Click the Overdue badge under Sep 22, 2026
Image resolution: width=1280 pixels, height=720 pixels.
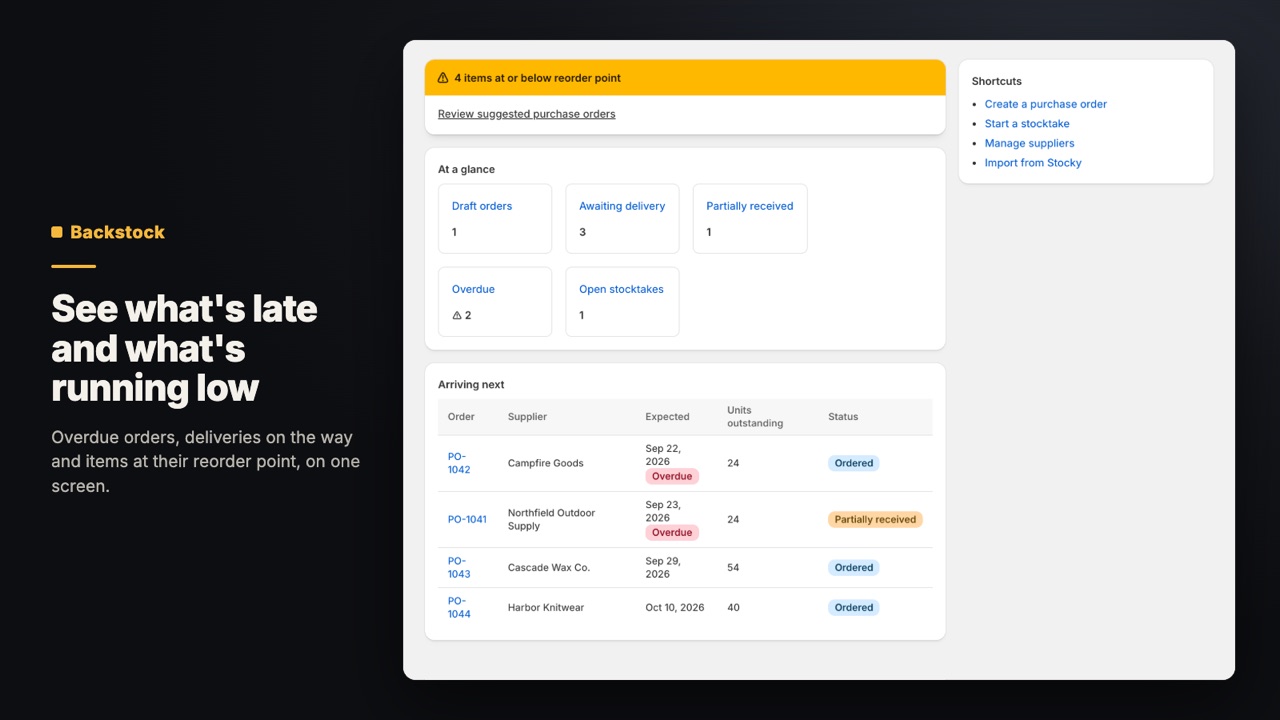tap(672, 476)
